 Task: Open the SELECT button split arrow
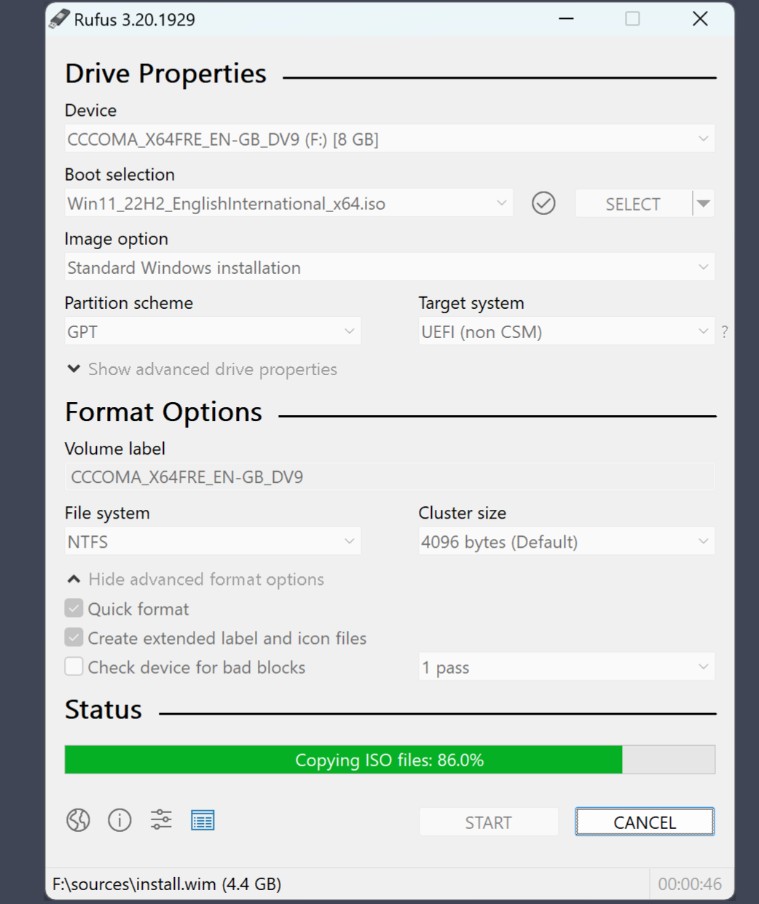[703, 204]
